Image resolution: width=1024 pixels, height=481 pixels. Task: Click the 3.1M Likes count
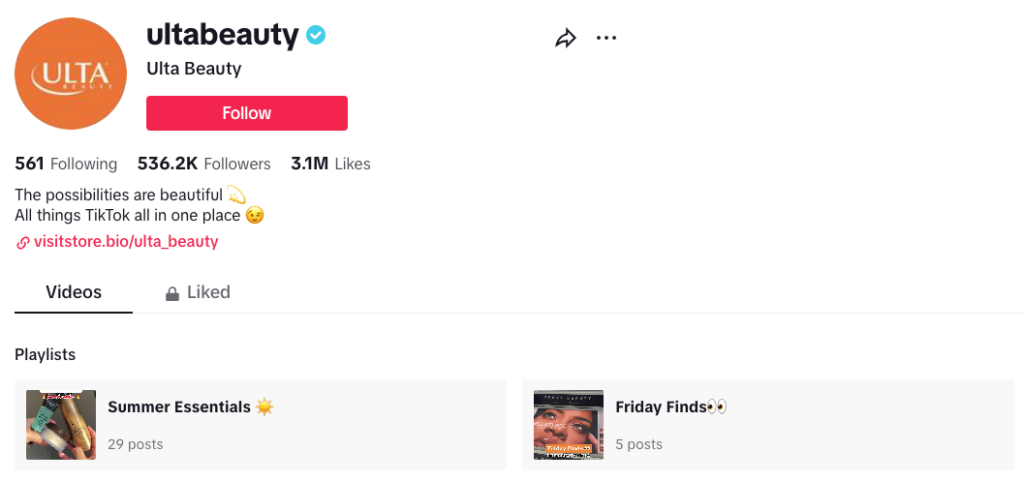pos(330,163)
